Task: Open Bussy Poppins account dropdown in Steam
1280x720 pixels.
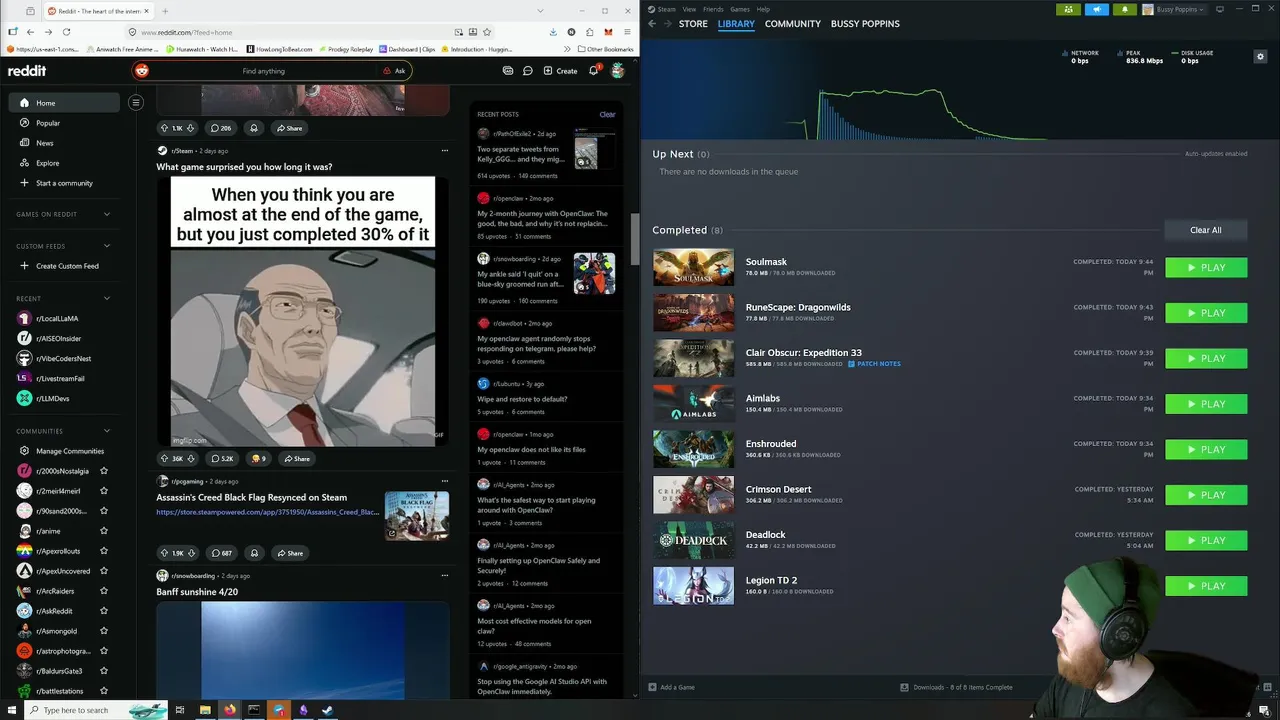Action: 1174,9
